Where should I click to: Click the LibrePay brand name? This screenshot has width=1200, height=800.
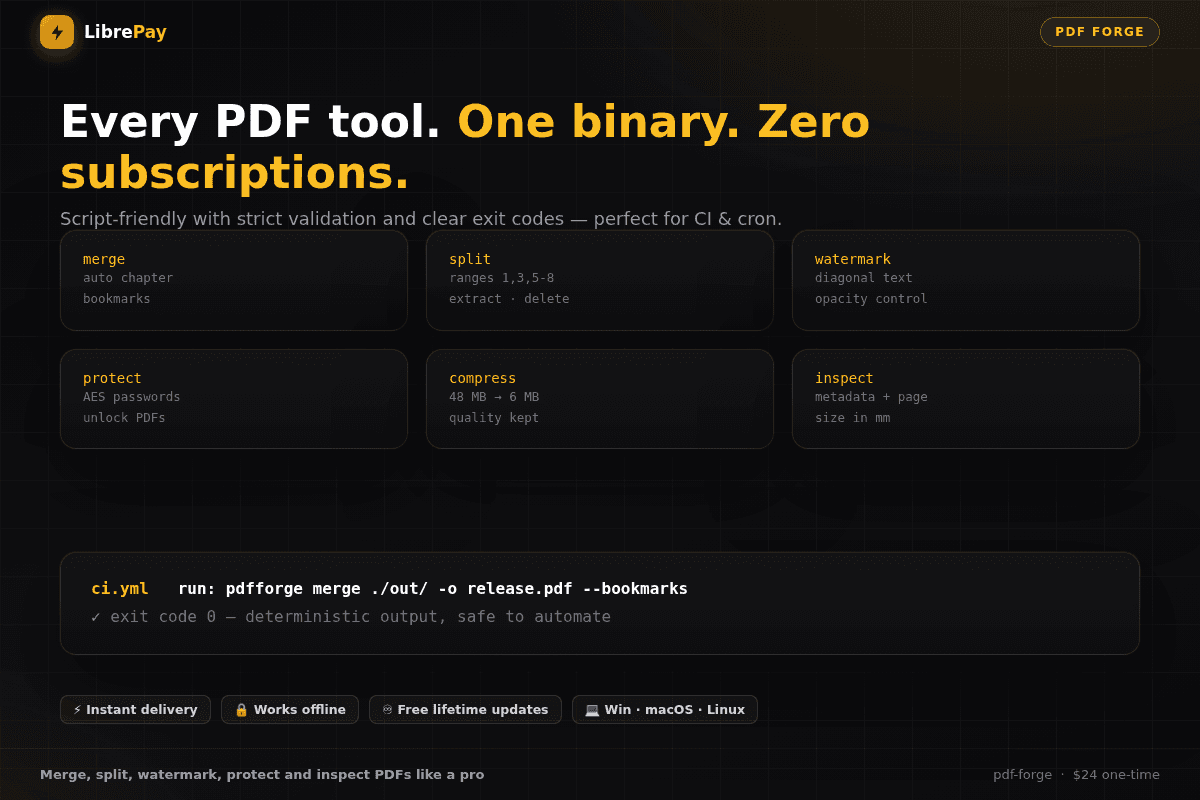coord(125,32)
